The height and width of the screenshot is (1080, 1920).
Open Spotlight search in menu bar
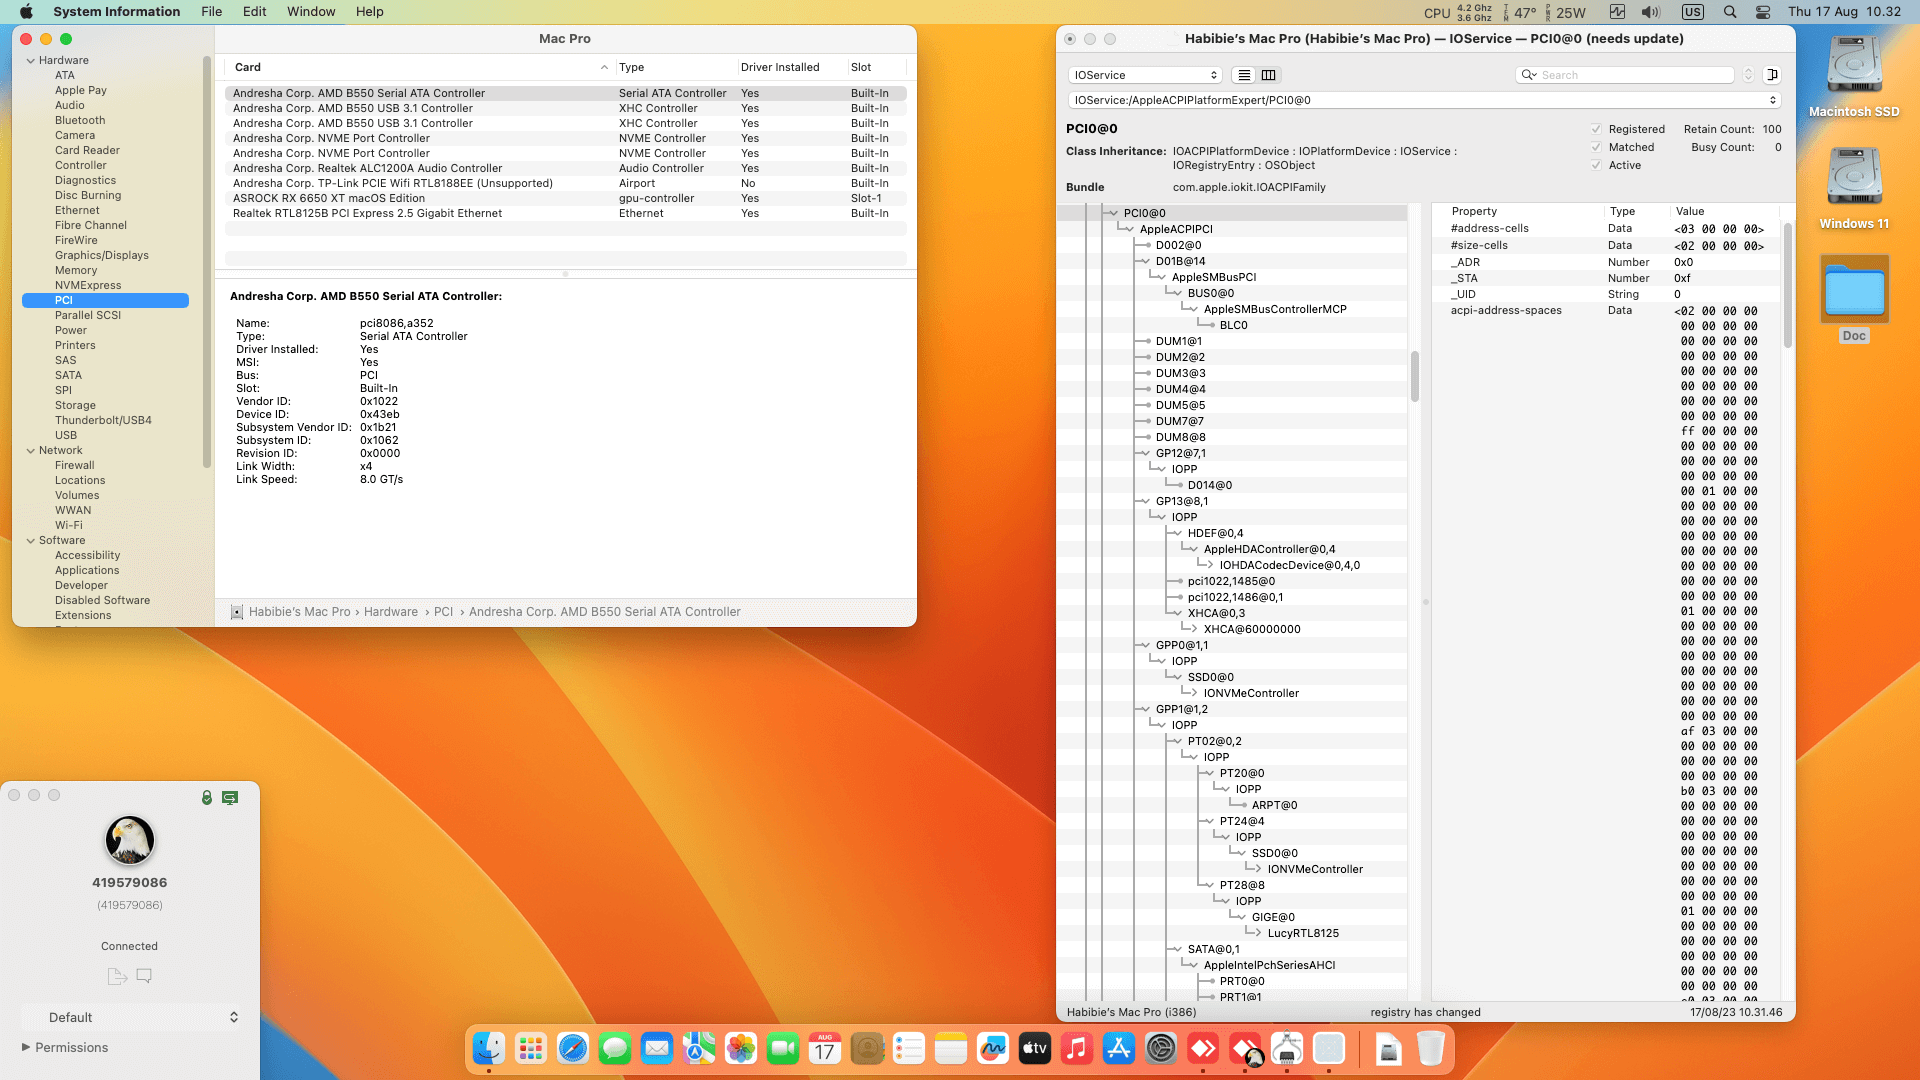click(1730, 12)
